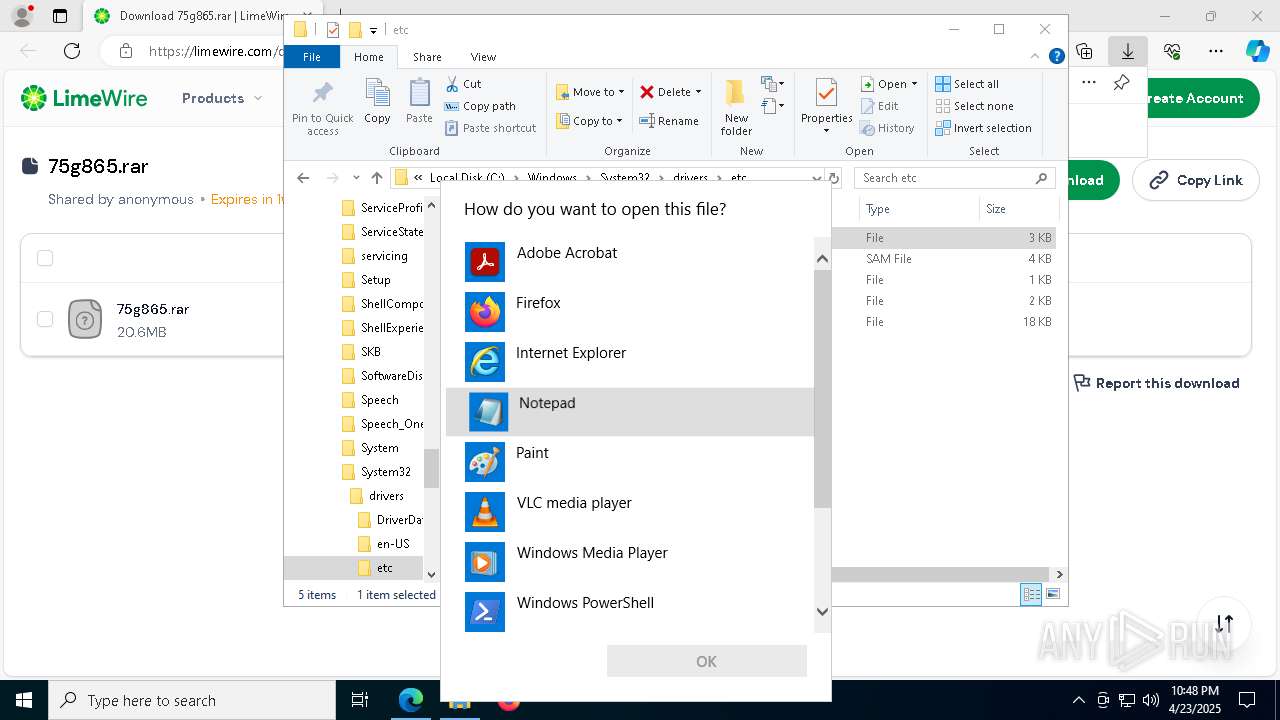Open the Windows Start menu
This screenshot has height=720, width=1280.
[23, 700]
